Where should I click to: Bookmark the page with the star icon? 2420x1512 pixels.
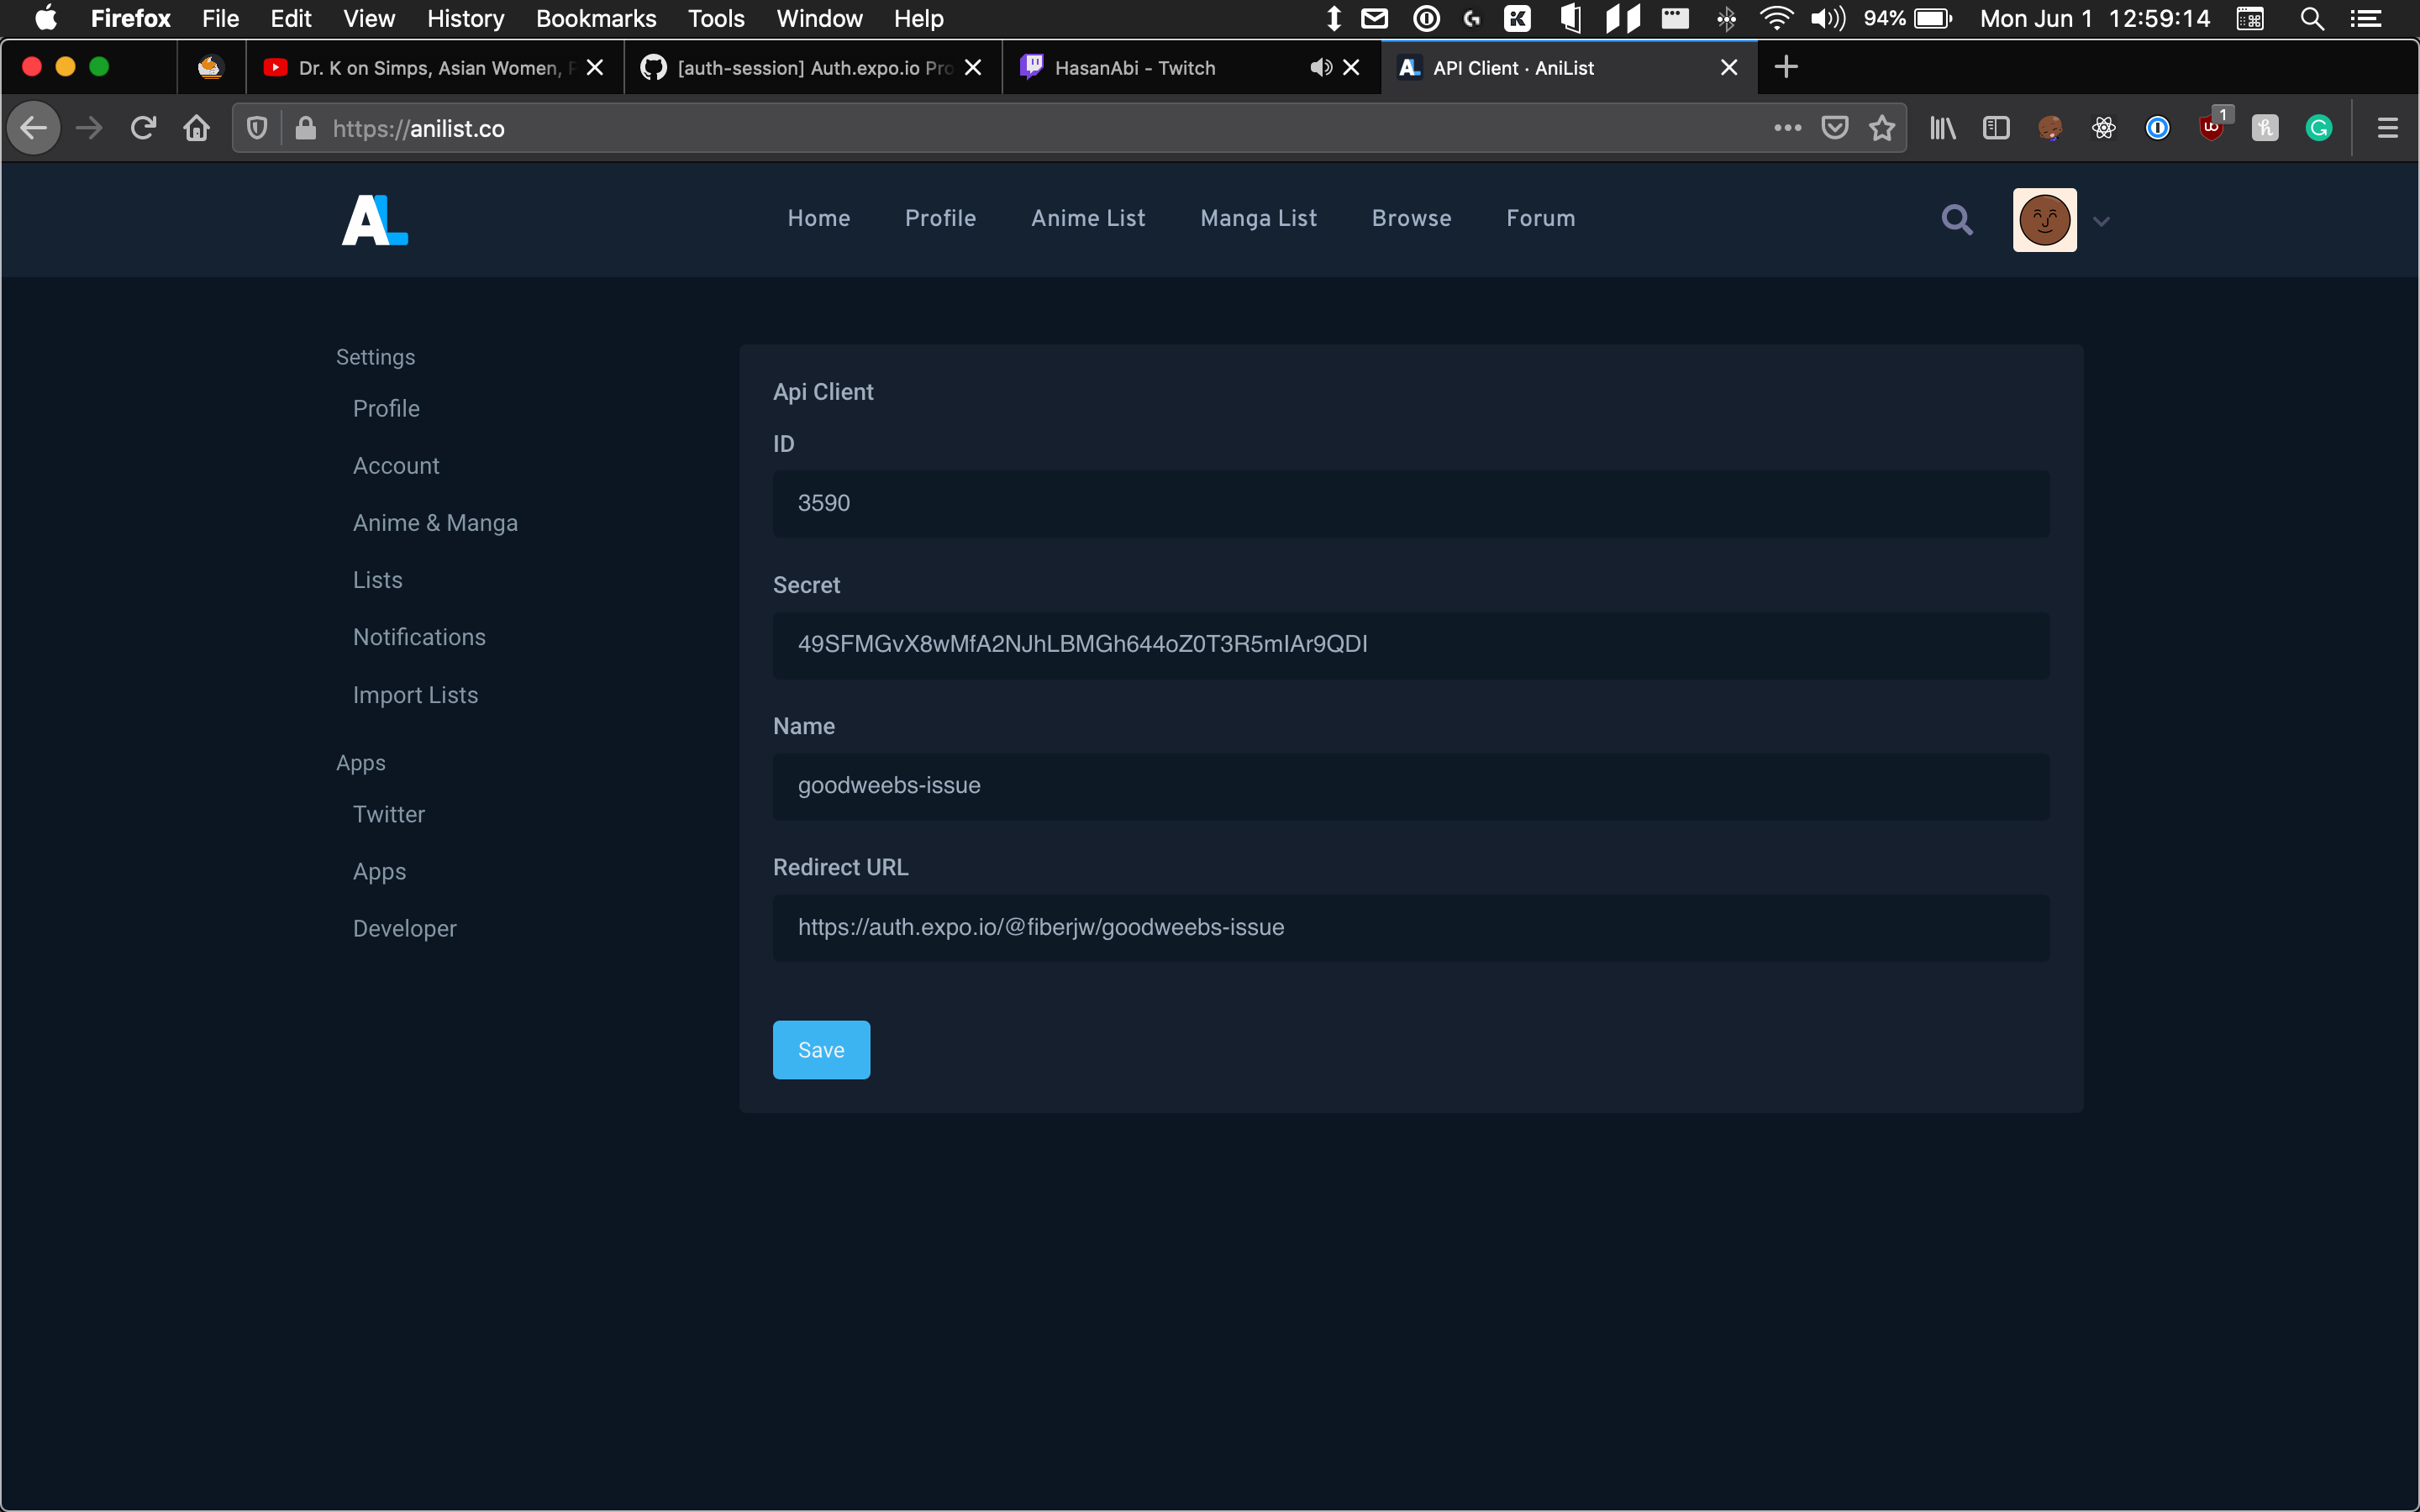click(x=1881, y=128)
